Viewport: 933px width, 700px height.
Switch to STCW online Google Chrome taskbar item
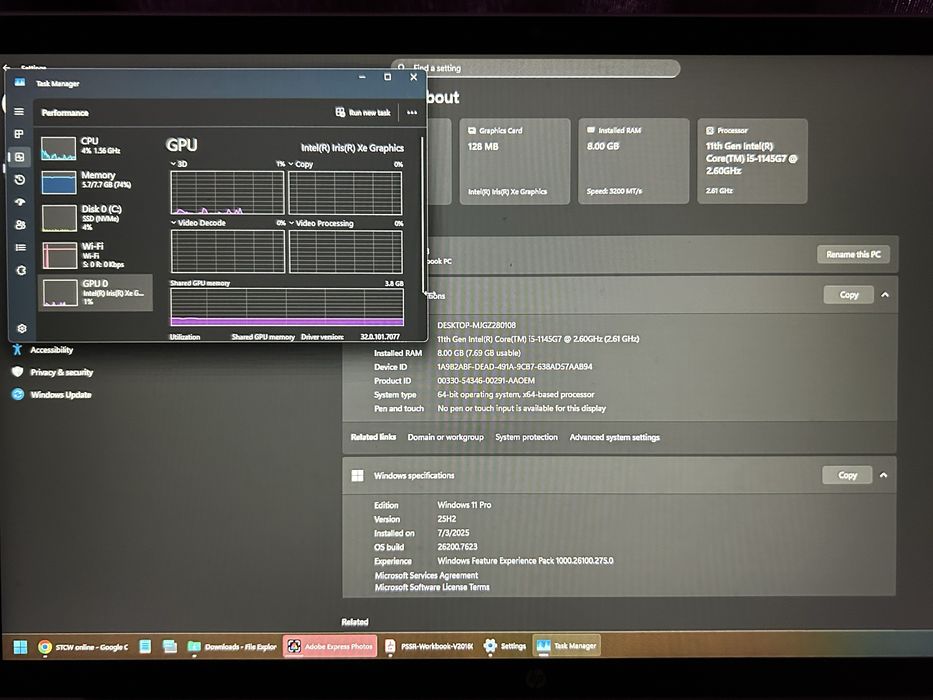pos(83,646)
